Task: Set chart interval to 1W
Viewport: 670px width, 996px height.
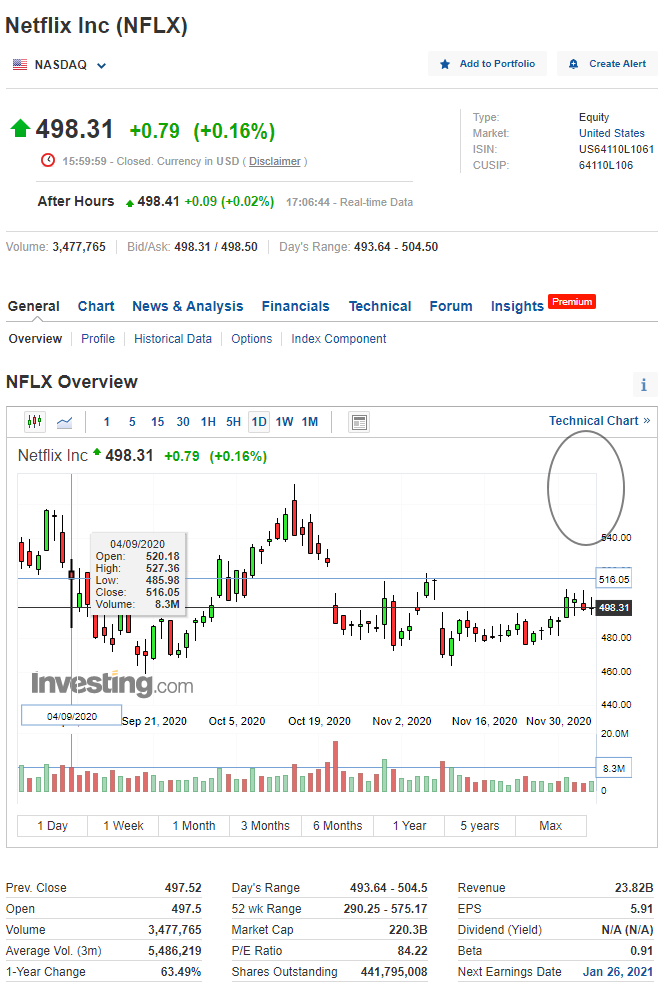Action: tap(285, 422)
